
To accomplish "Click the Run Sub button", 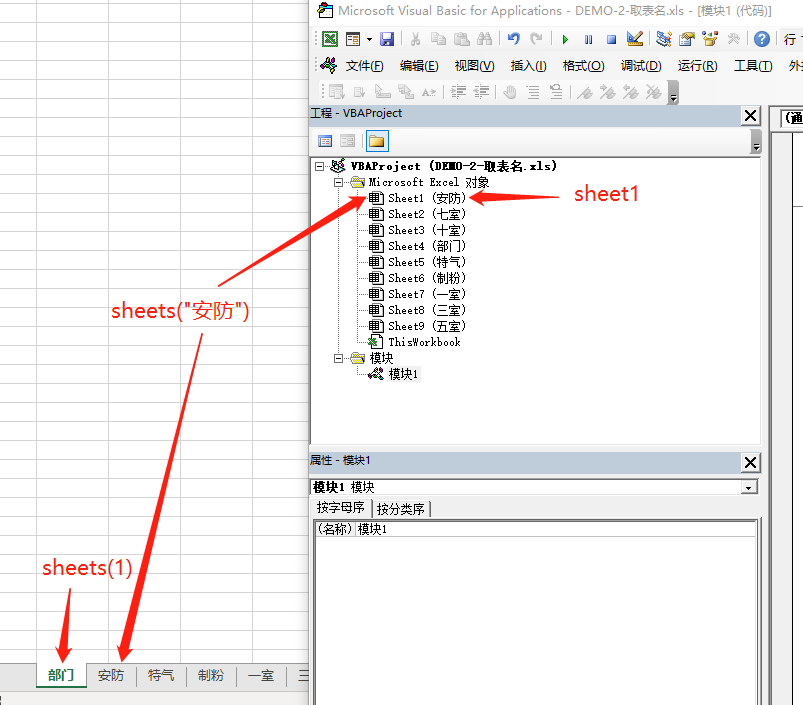I will (x=565, y=38).
